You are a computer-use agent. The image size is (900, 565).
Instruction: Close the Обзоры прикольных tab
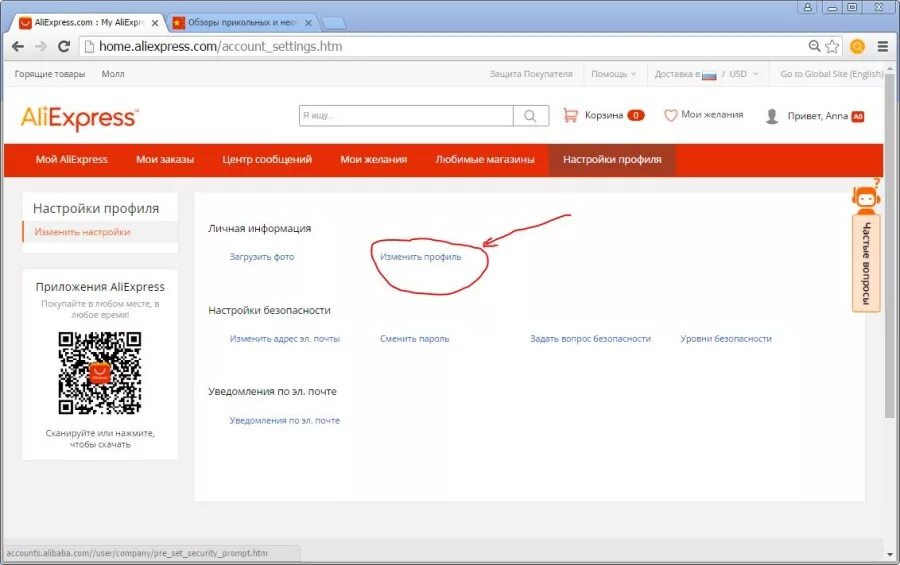coord(308,23)
